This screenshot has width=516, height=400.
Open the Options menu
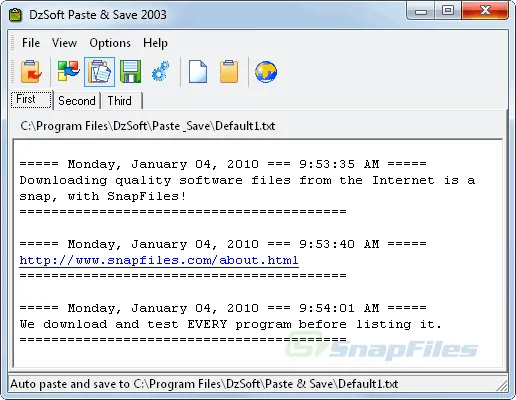click(110, 43)
